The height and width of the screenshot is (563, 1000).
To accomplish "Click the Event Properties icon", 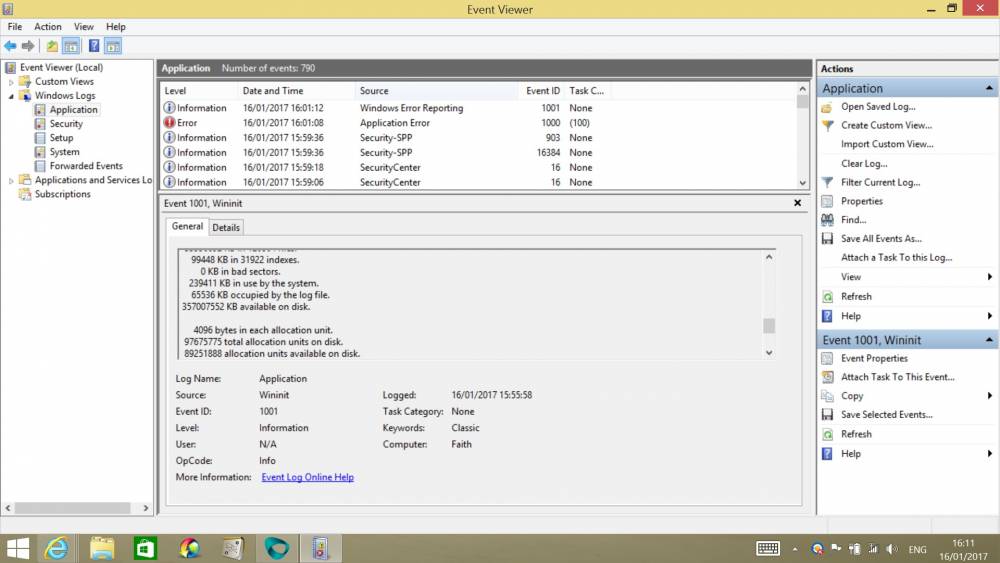I will click(827, 358).
